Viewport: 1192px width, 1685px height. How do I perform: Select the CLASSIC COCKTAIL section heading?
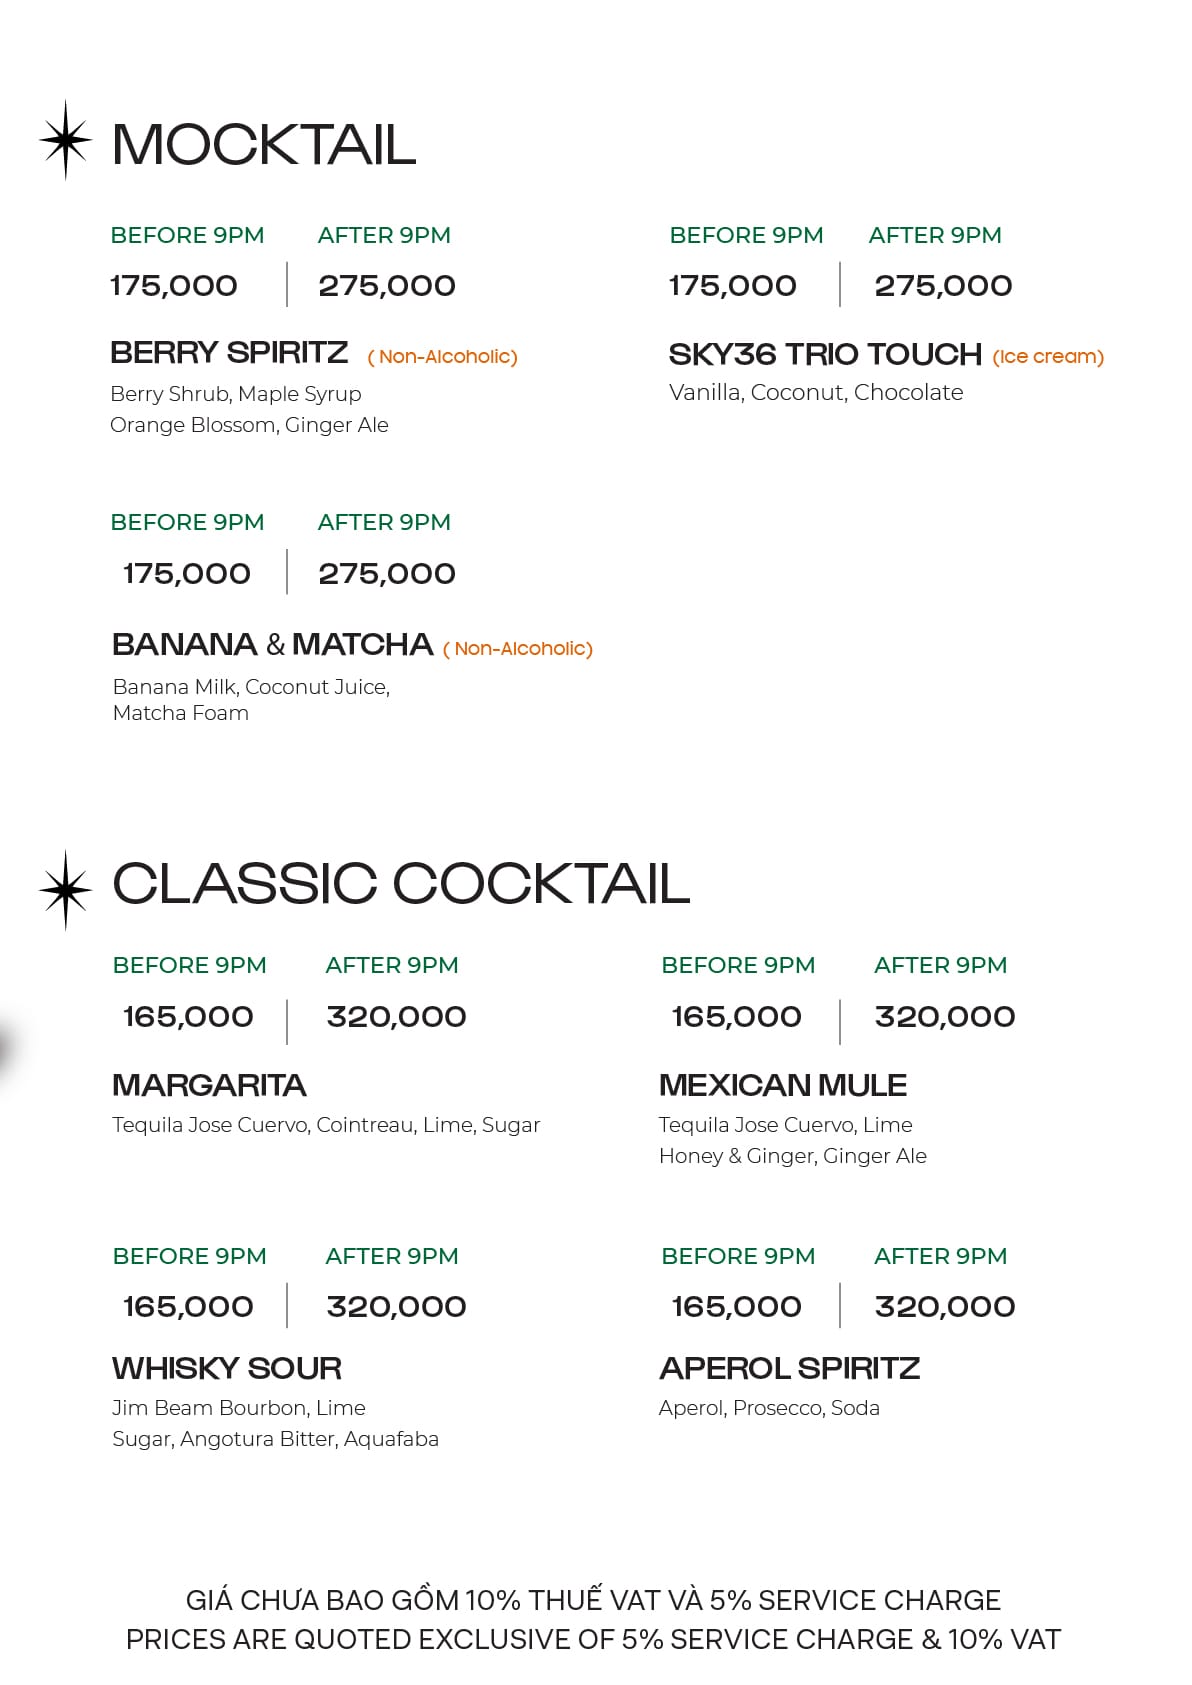(401, 883)
